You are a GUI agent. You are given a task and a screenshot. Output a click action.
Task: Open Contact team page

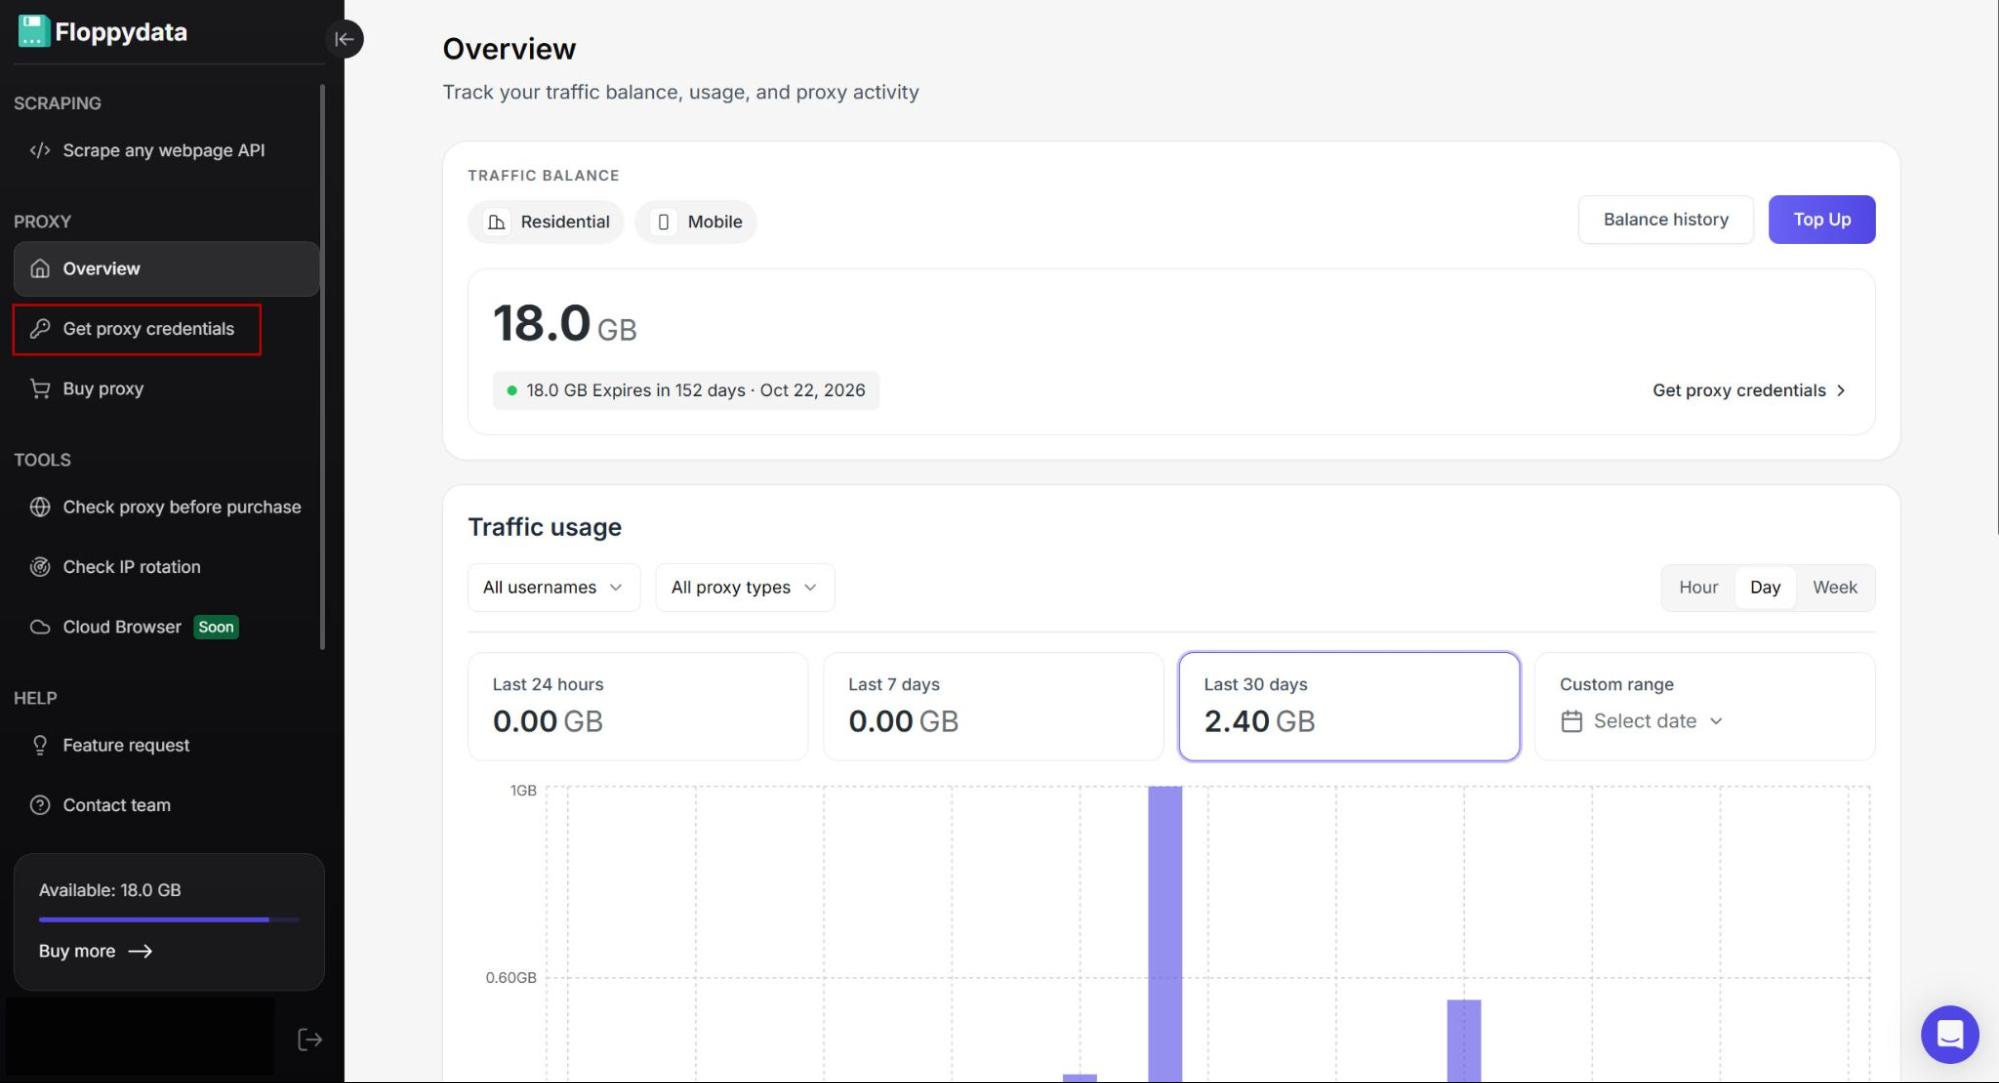167,805
